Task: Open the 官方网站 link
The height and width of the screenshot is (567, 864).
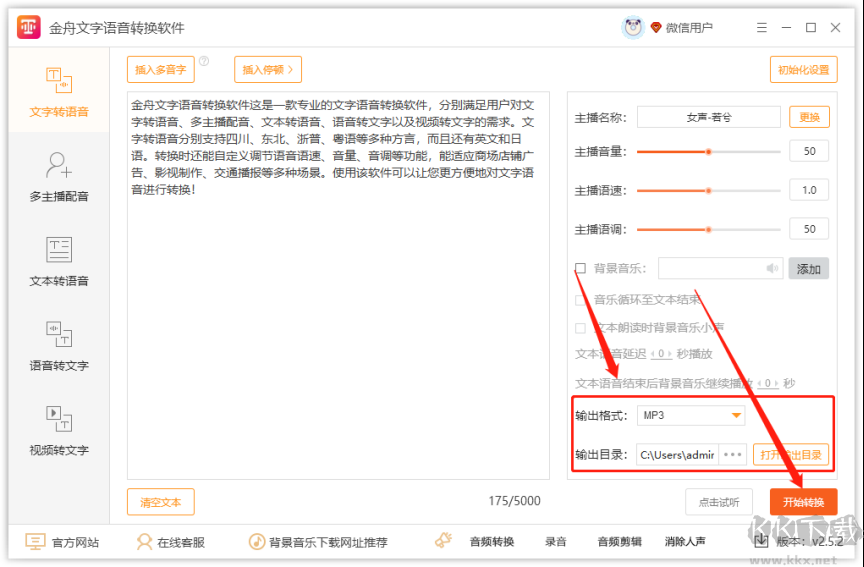Action: click(62, 542)
